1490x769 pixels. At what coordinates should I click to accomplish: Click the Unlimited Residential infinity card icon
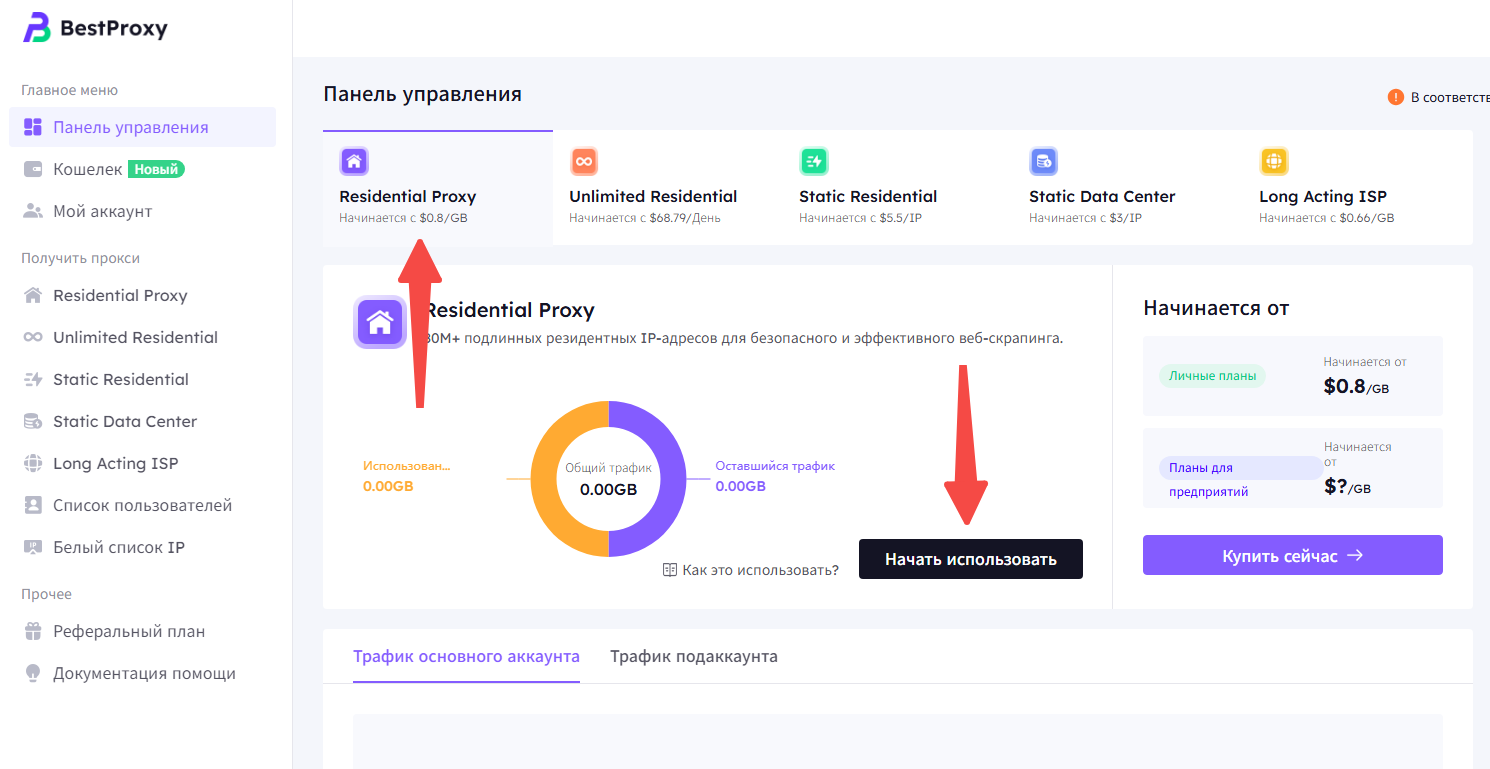[x=584, y=161]
